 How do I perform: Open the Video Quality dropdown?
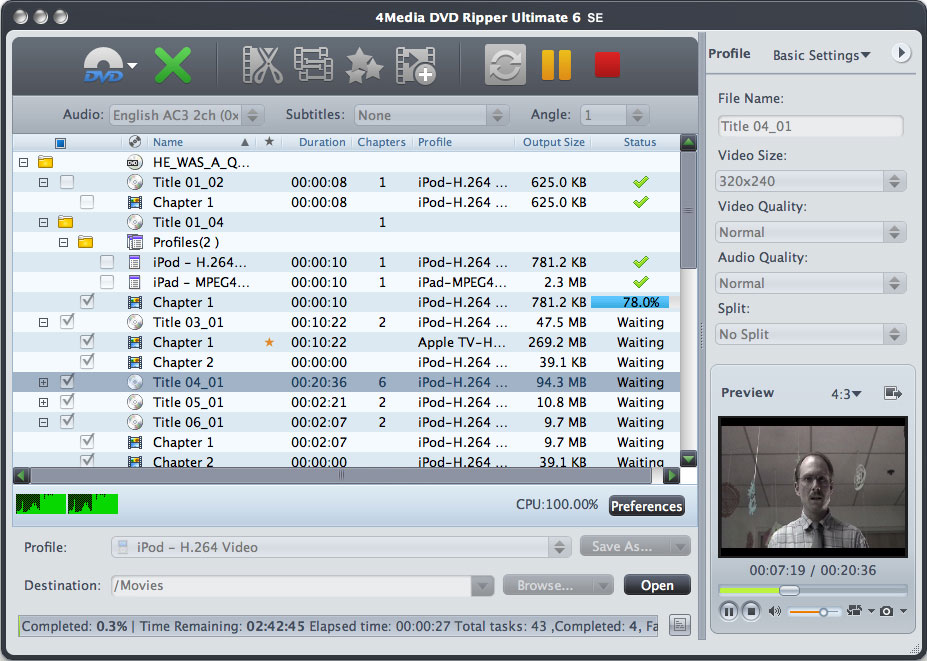(x=810, y=232)
